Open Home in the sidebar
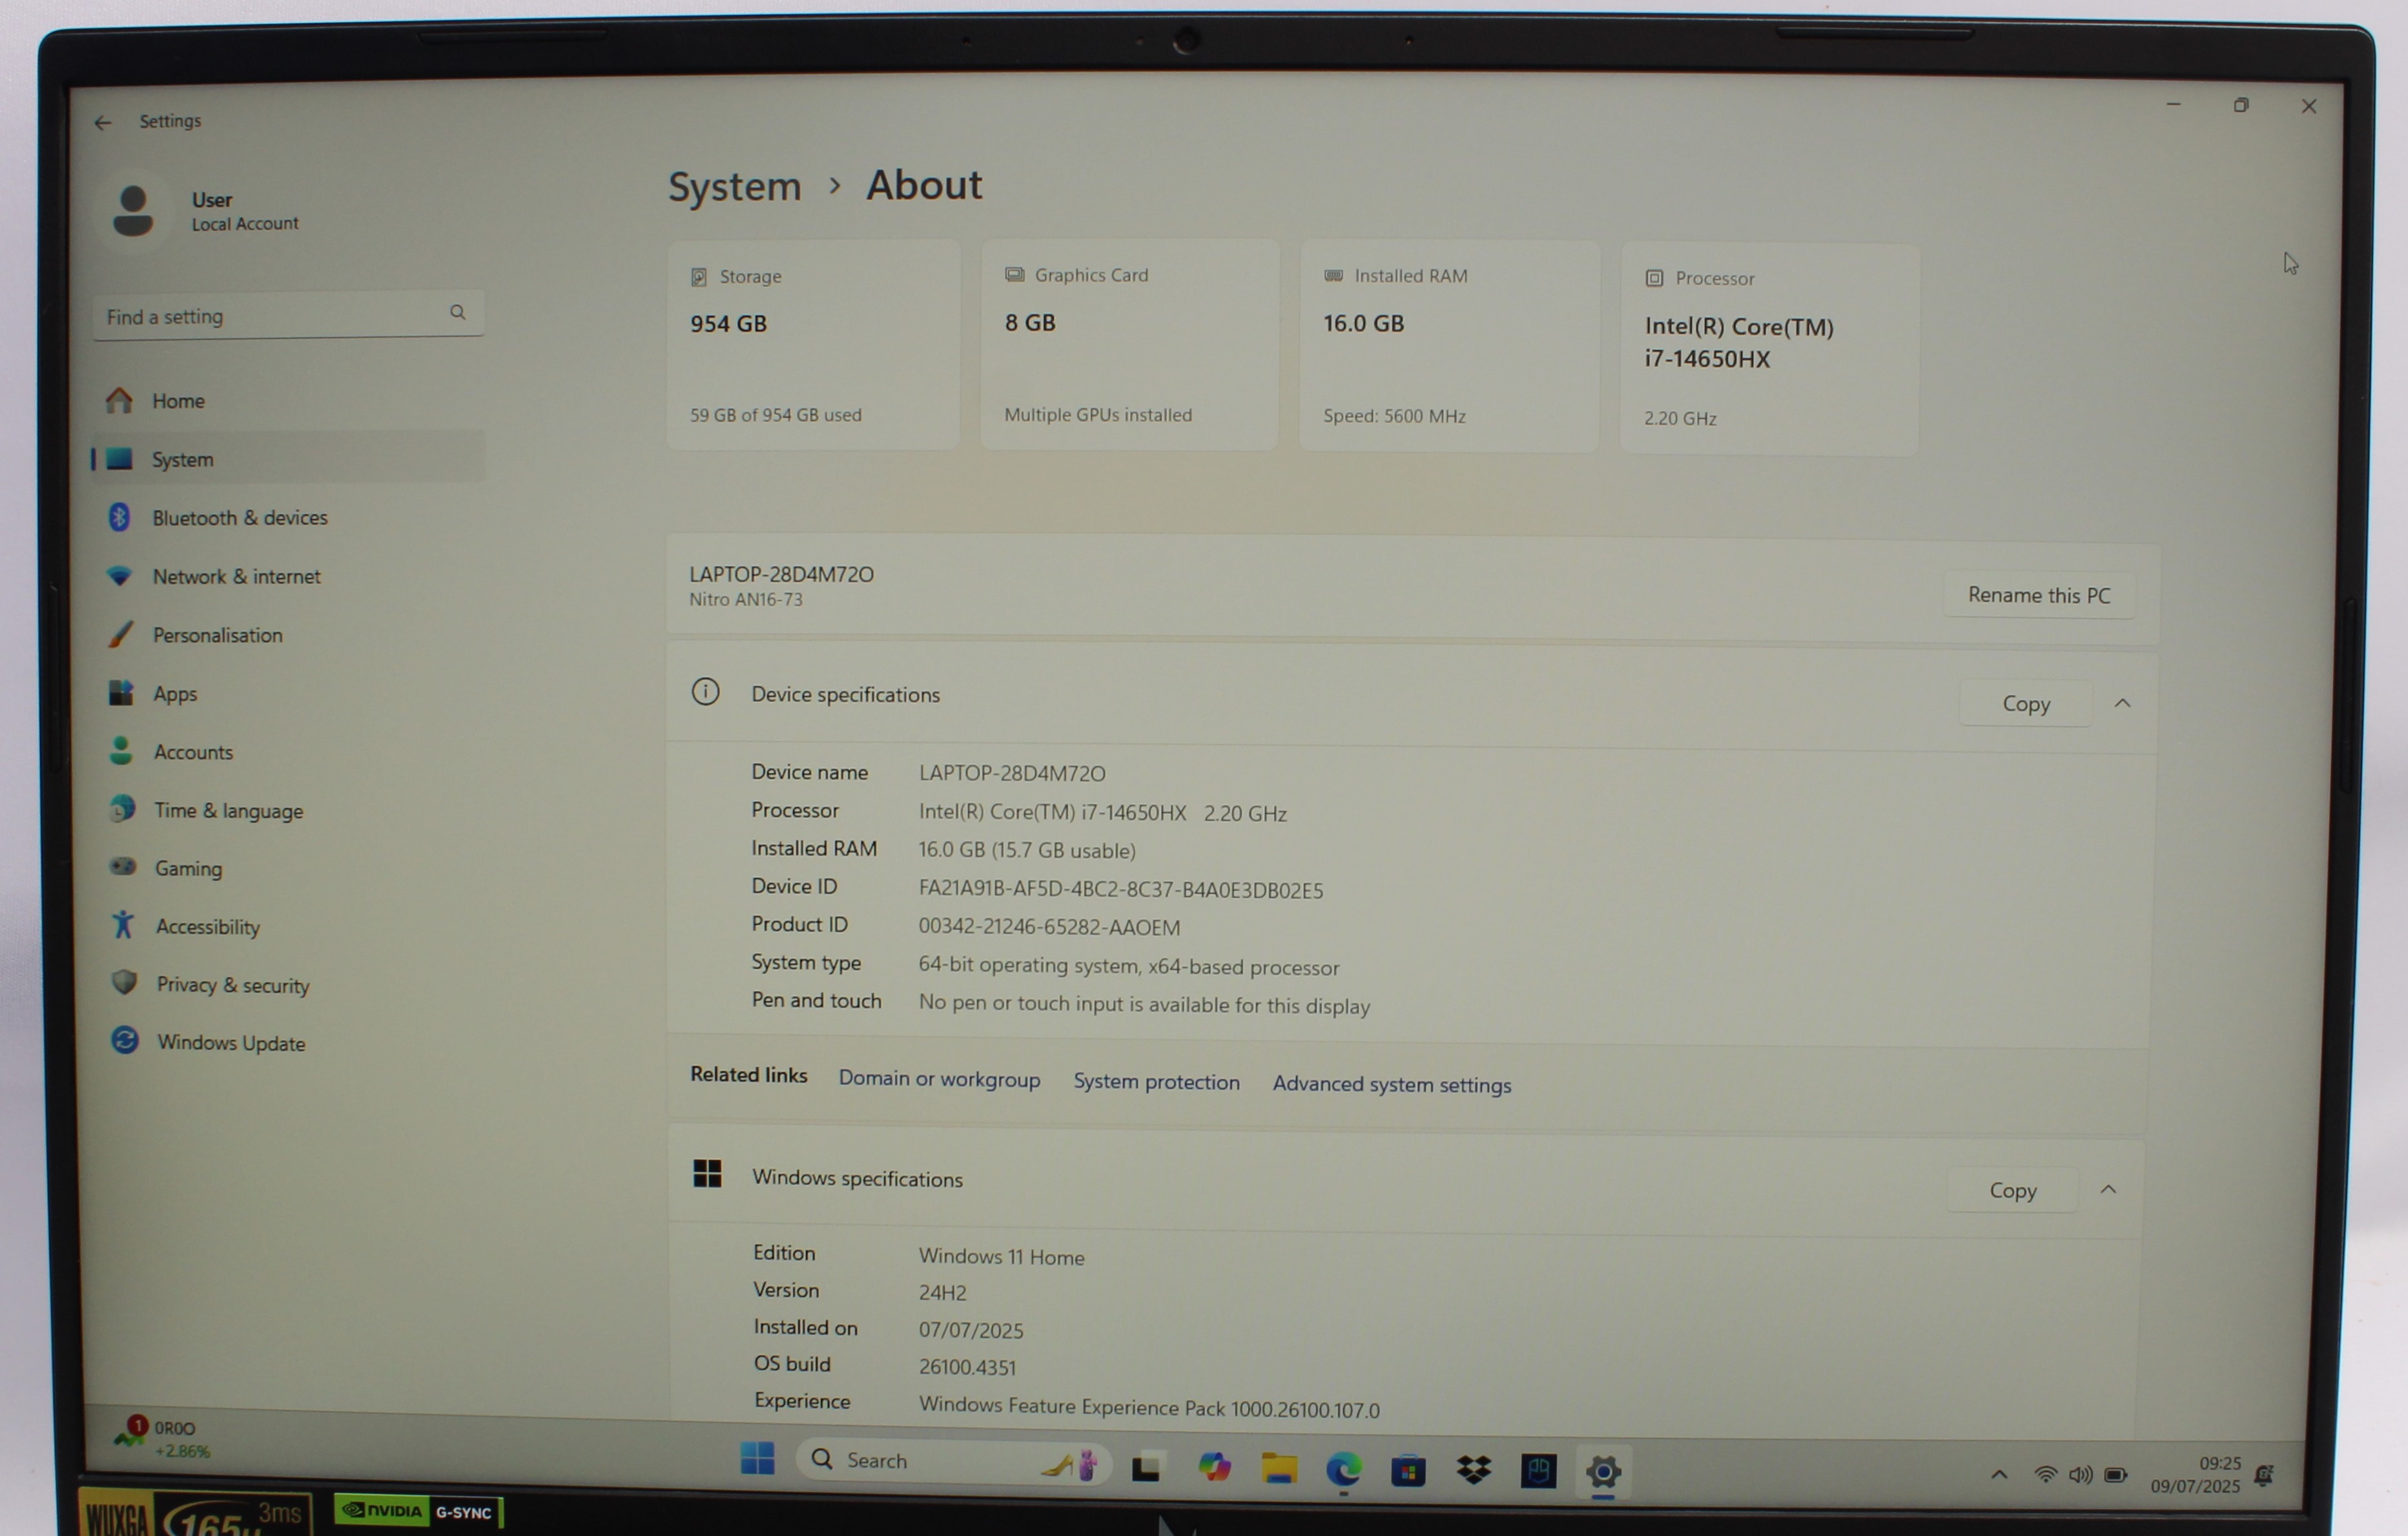 (288, 401)
